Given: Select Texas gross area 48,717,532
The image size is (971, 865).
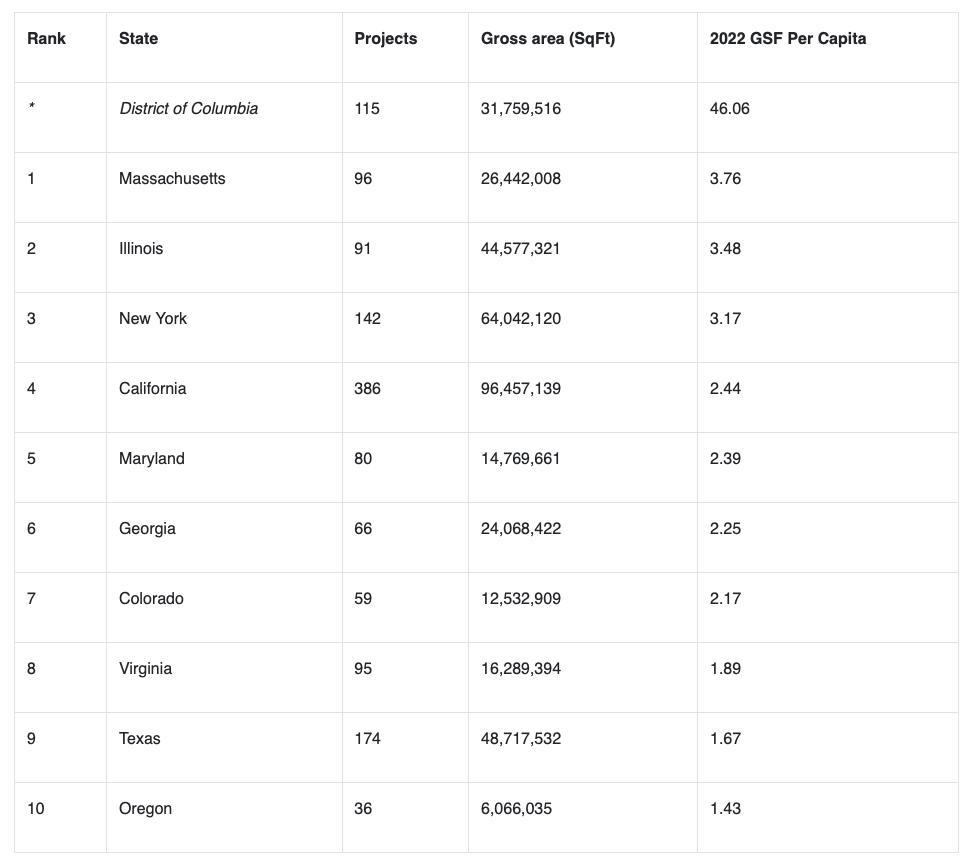Looking at the screenshot, I should tap(521, 738).
